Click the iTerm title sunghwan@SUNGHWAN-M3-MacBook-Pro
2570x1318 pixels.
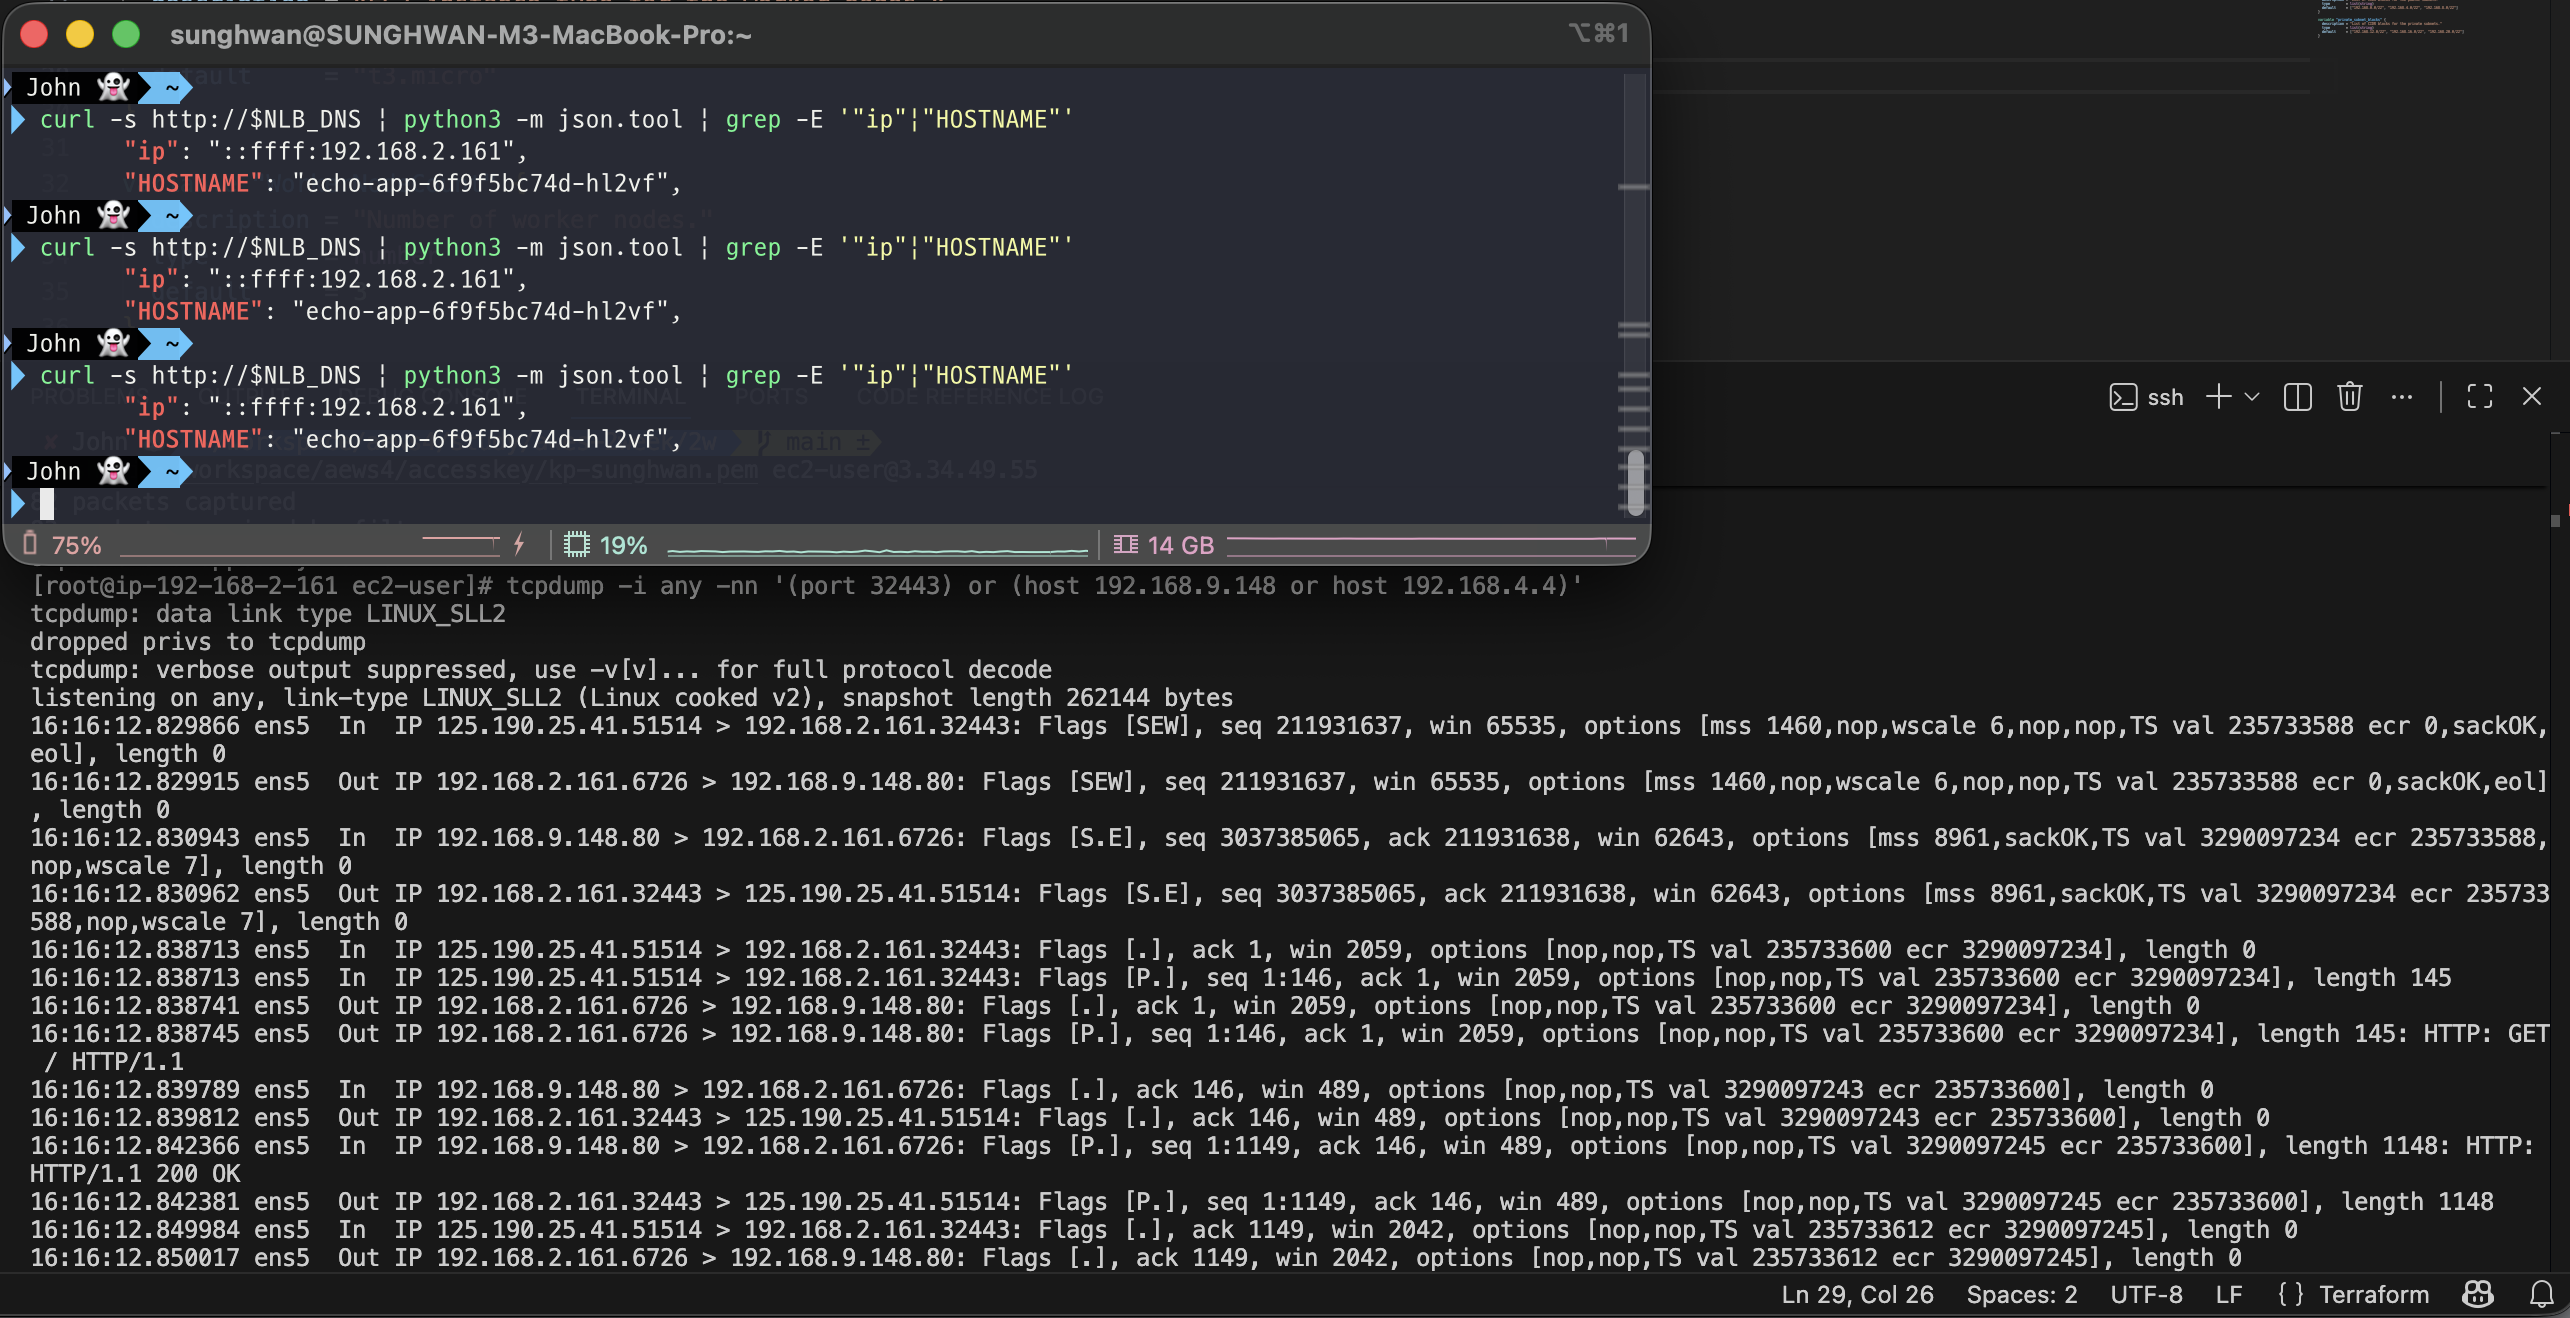pyautogui.click(x=460, y=35)
